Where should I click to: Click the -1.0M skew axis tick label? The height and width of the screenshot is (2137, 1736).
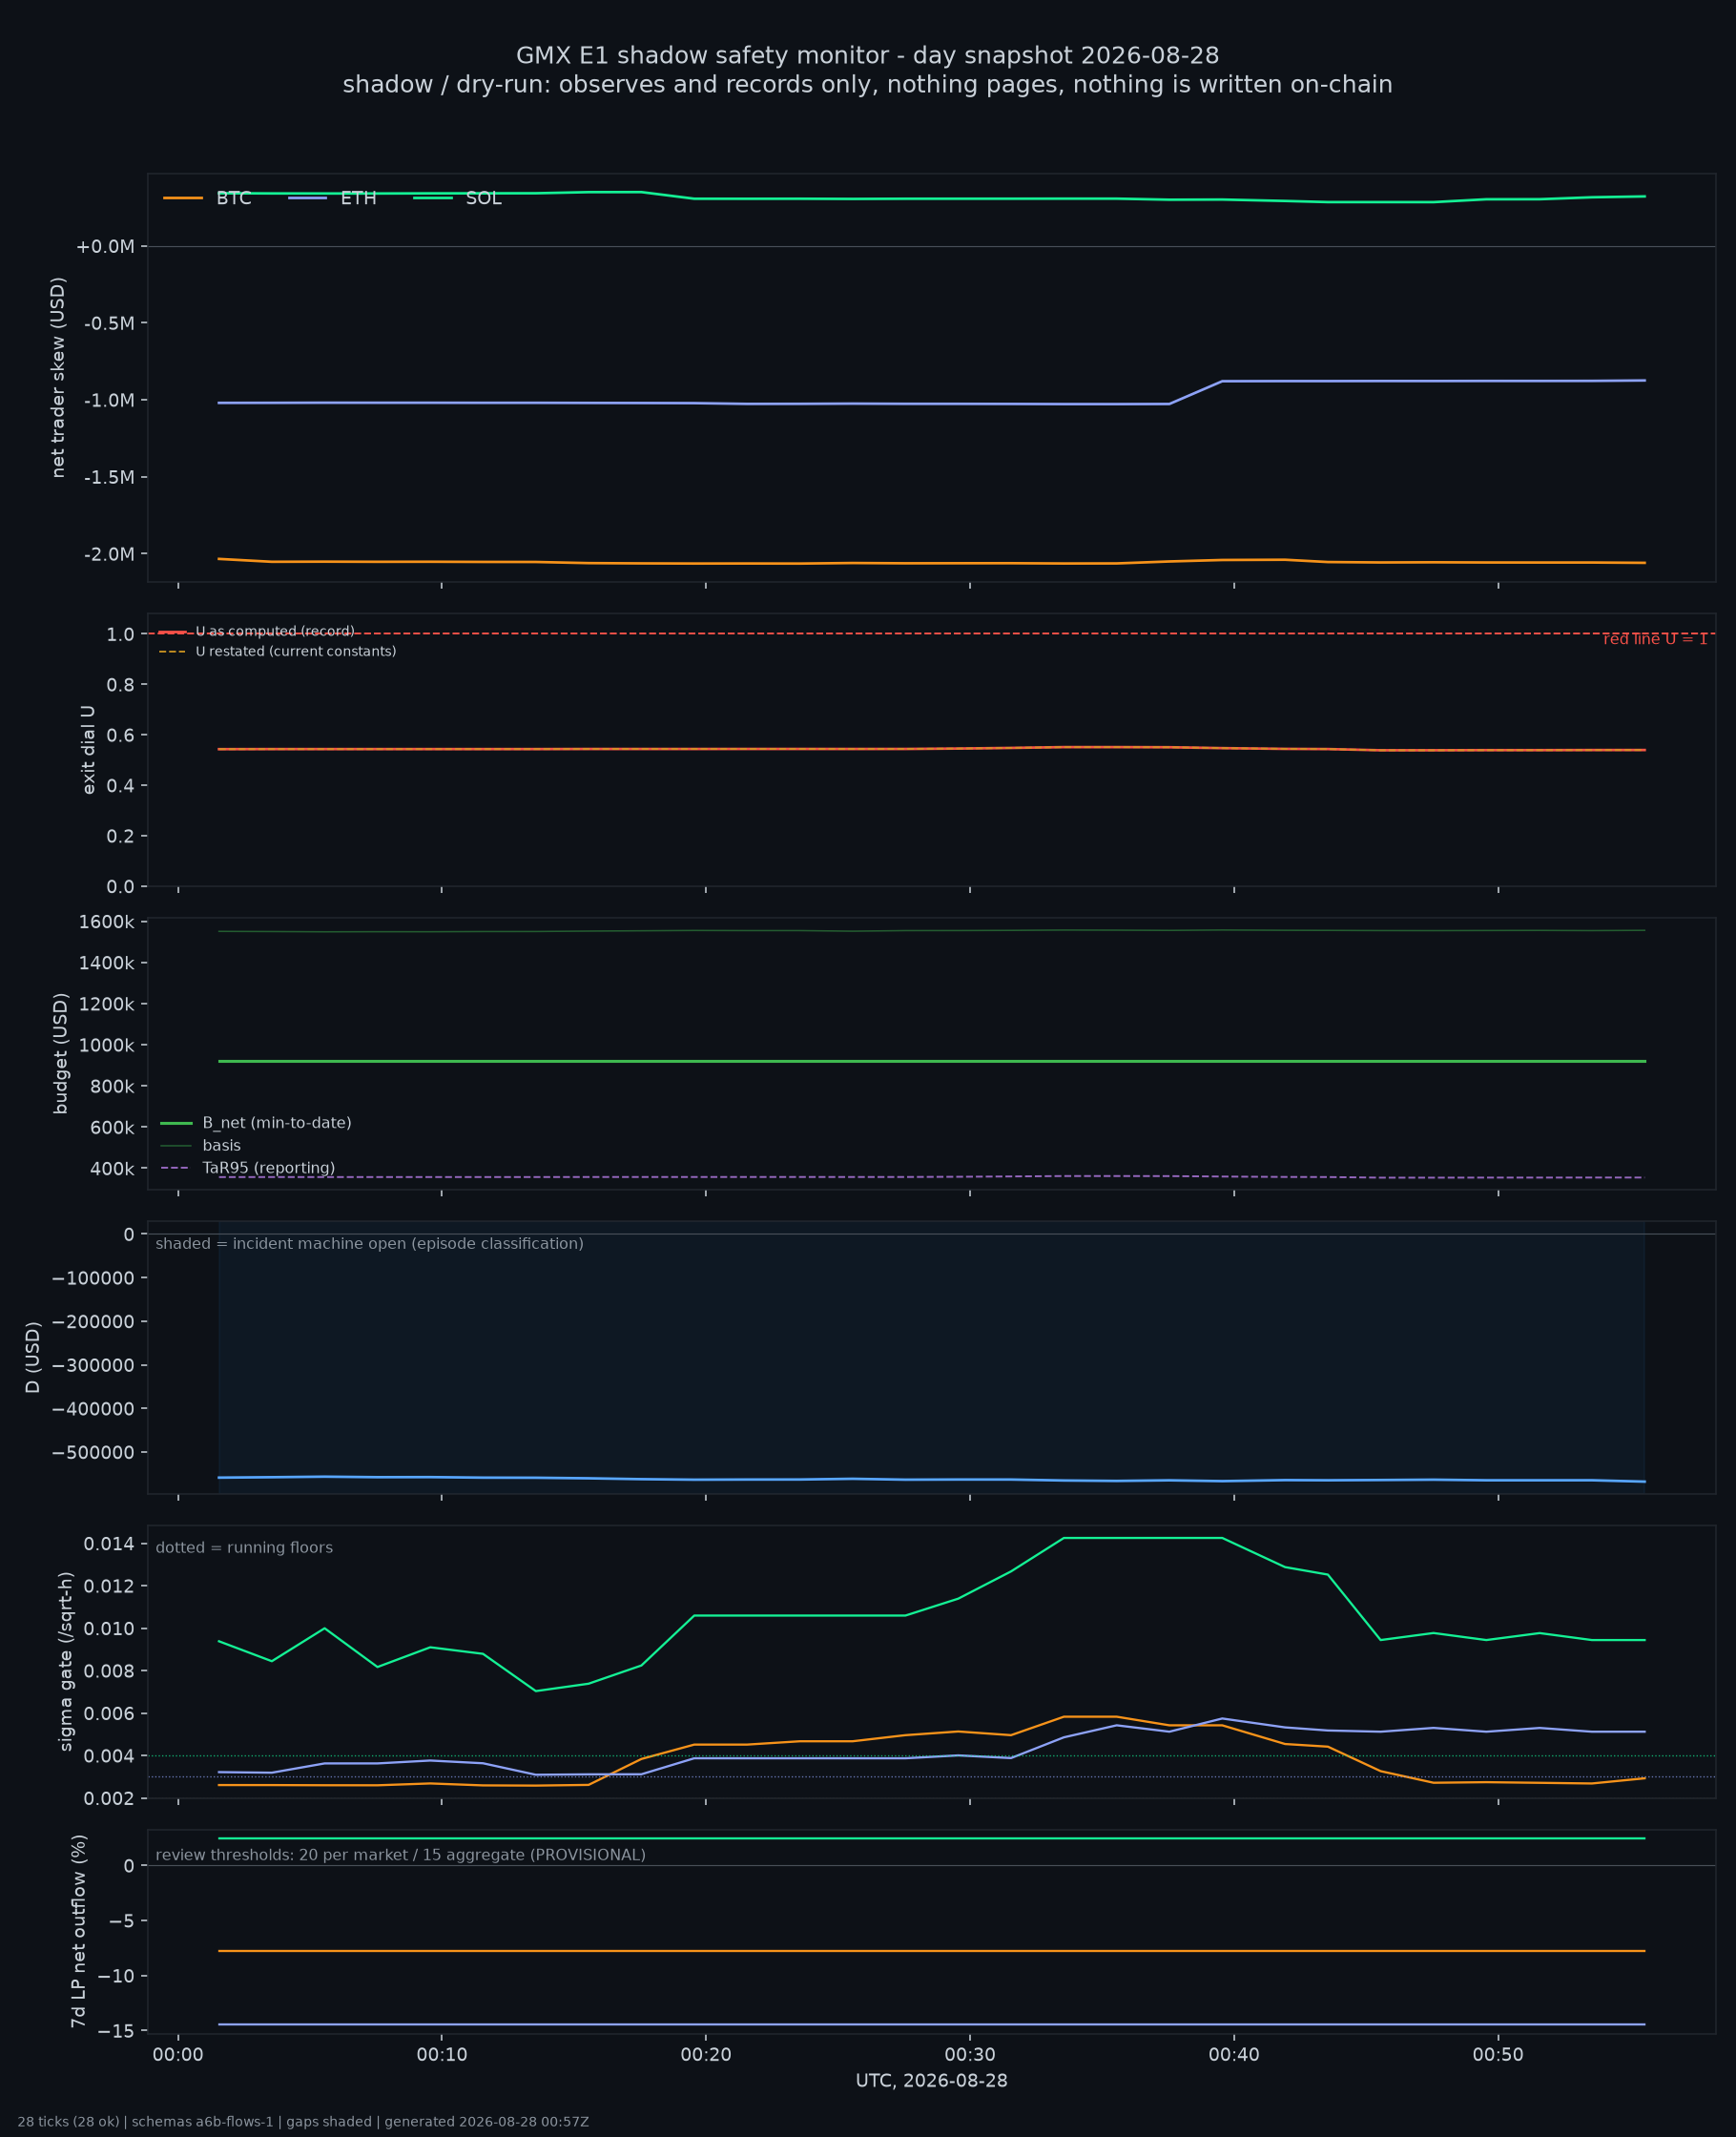[x=109, y=400]
